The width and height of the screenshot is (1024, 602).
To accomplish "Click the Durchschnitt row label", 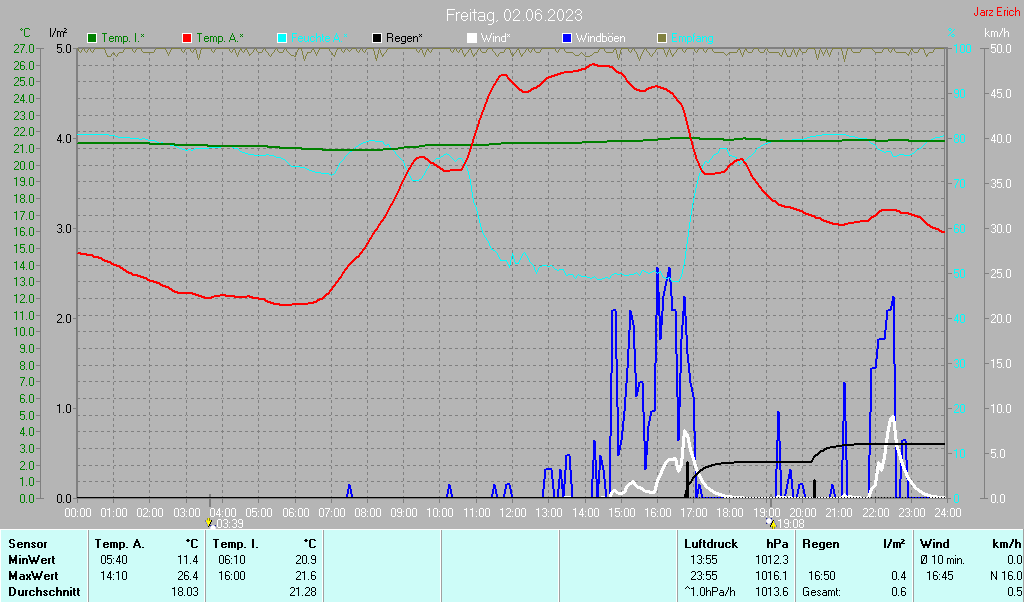I will coord(40,593).
